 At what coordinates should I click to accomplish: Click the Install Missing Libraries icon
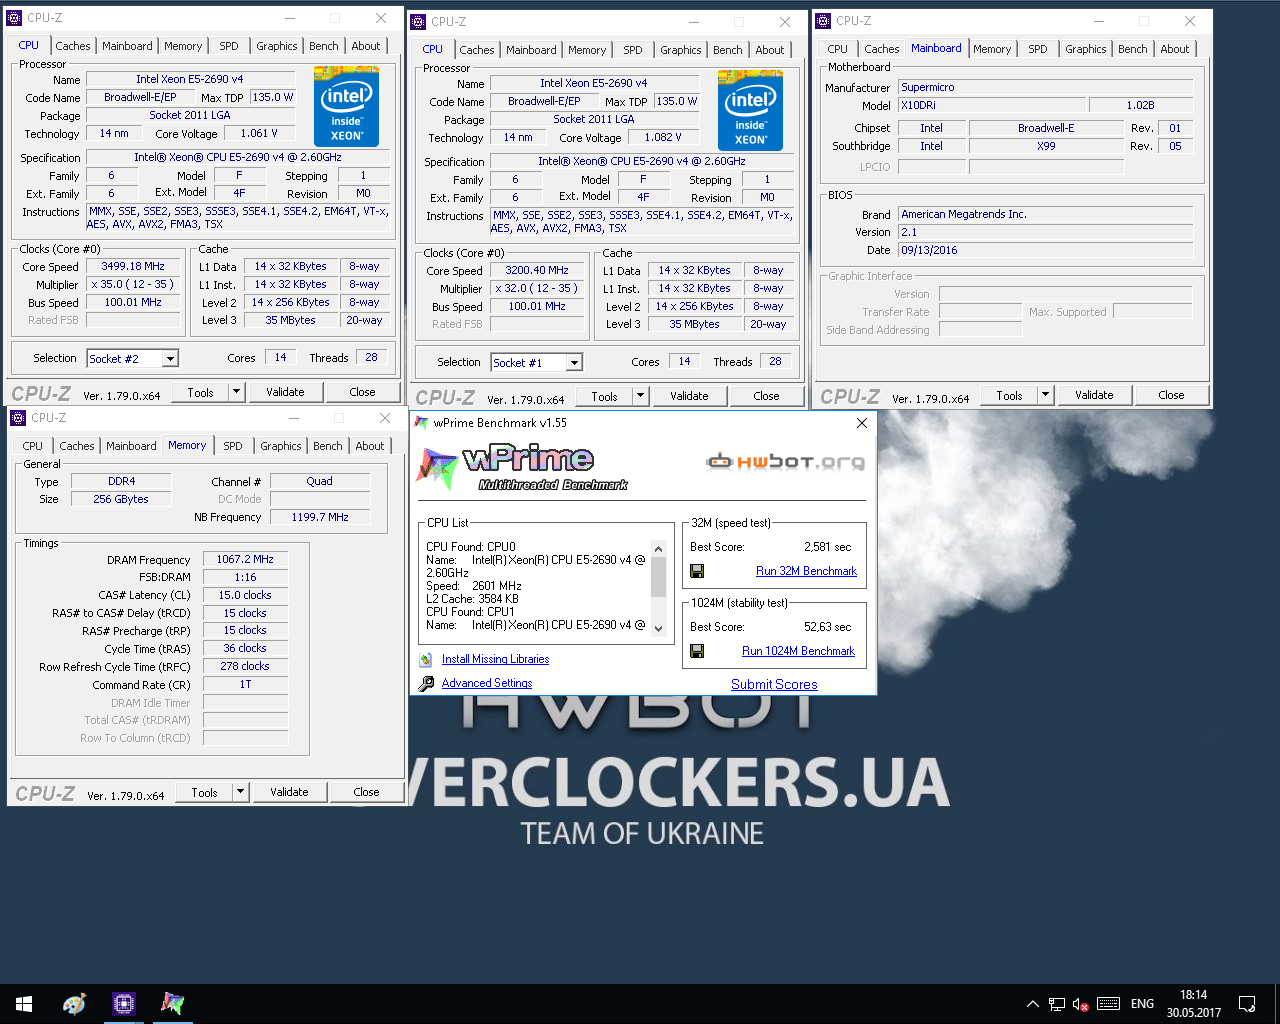[425, 659]
